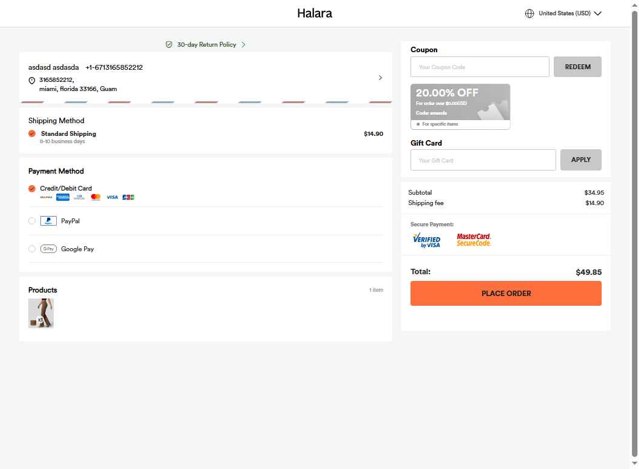Click the Google Pay logo icon
Viewport: 639px width, 469px height.
click(48, 249)
